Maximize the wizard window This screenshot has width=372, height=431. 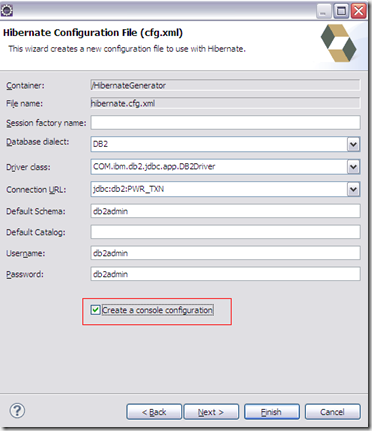(341, 11)
